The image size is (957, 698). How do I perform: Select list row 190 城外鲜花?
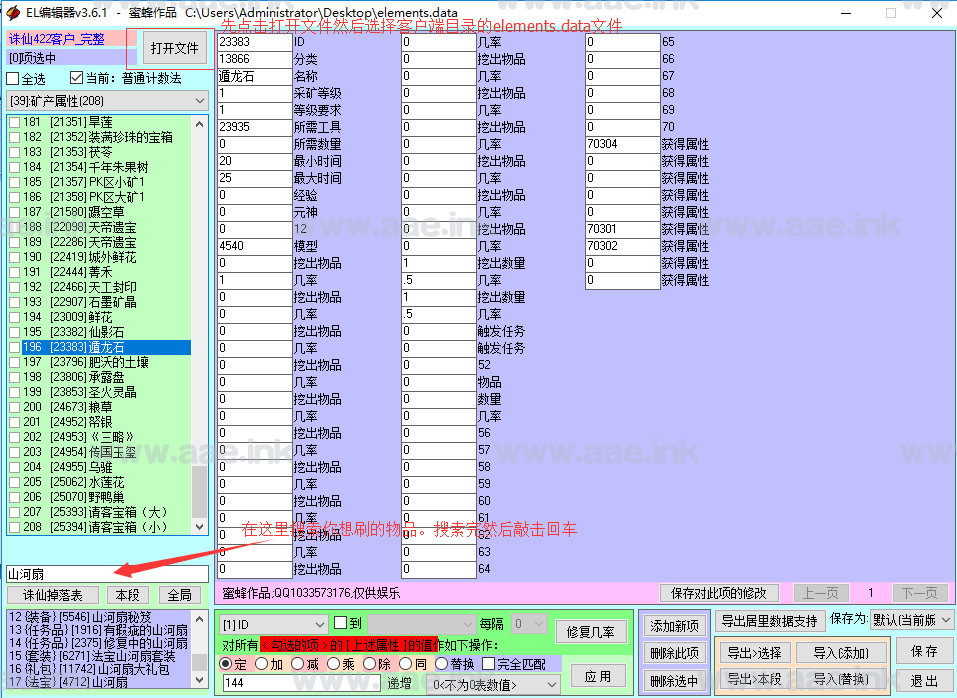point(106,257)
